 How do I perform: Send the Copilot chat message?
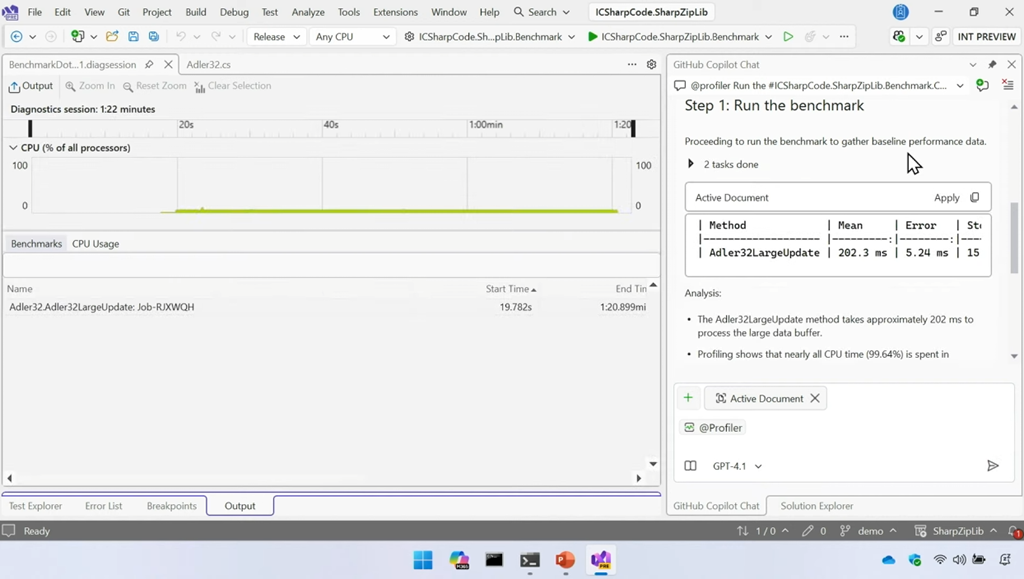pos(992,466)
